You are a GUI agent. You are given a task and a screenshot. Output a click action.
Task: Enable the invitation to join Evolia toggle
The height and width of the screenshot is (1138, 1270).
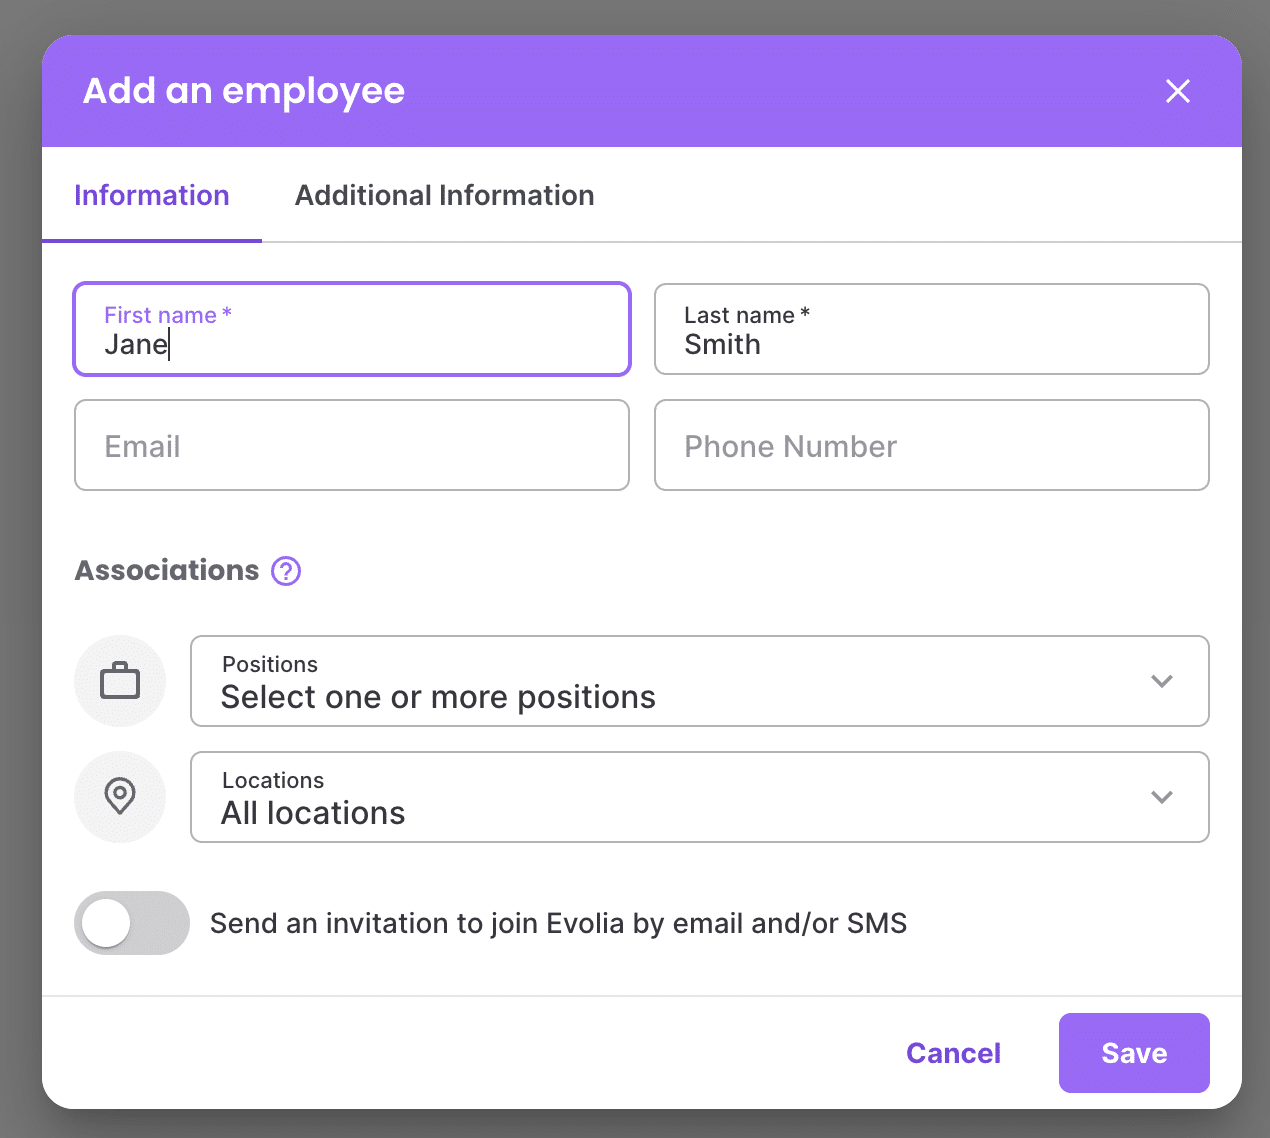(131, 923)
